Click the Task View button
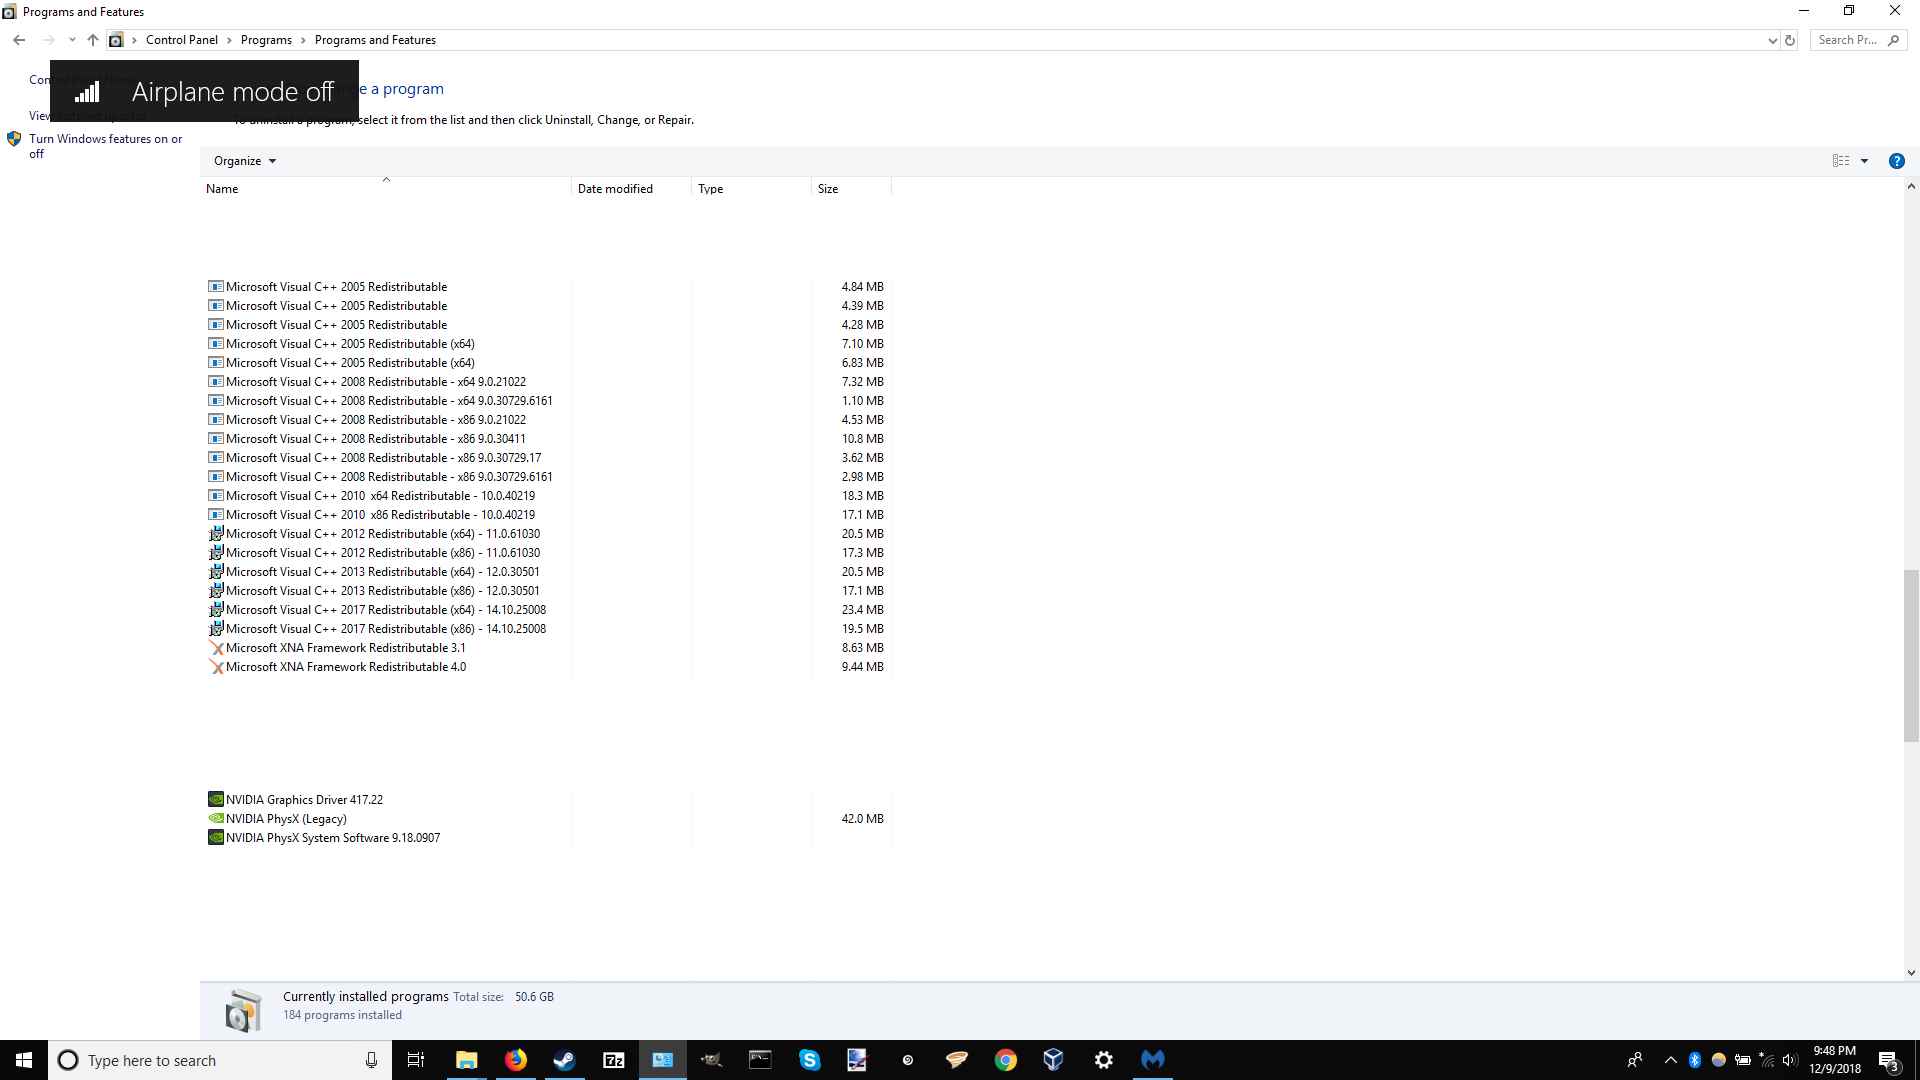This screenshot has width=1920, height=1080. point(416,1060)
